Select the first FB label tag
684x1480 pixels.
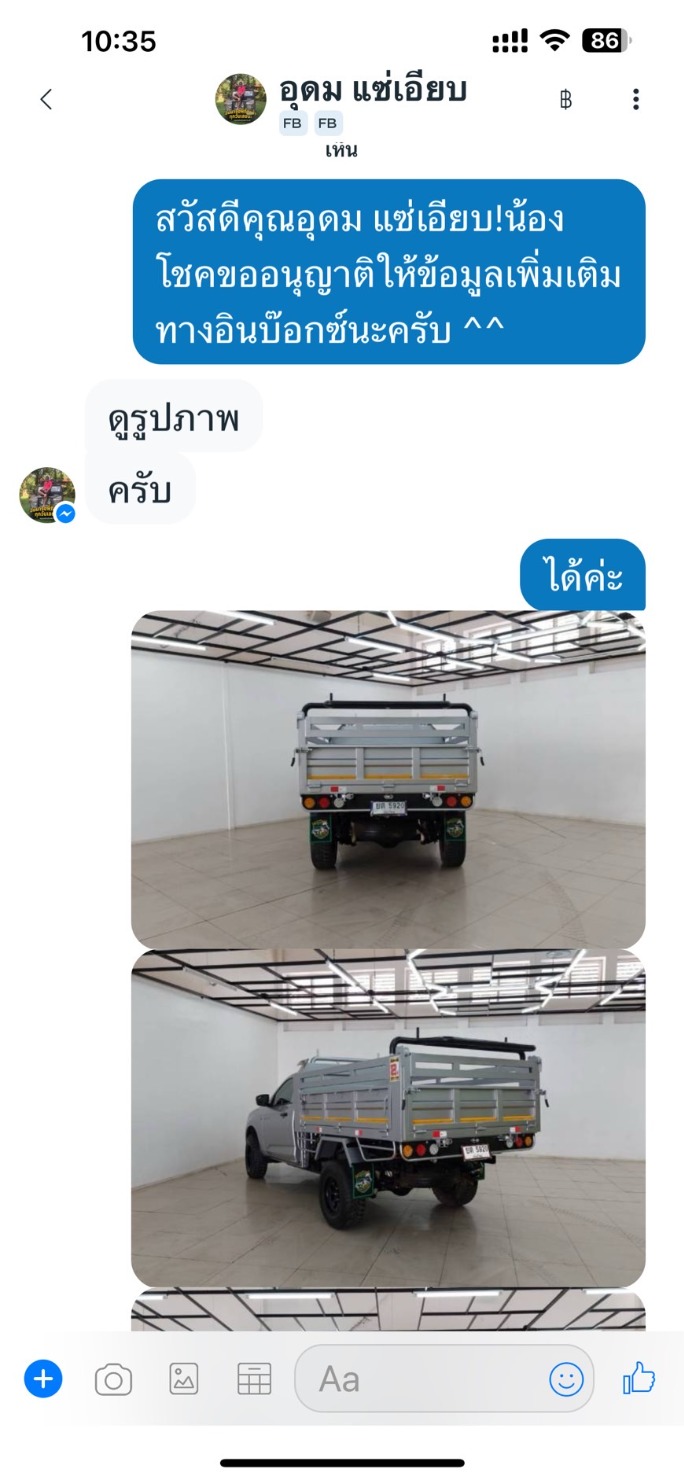(x=293, y=124)
